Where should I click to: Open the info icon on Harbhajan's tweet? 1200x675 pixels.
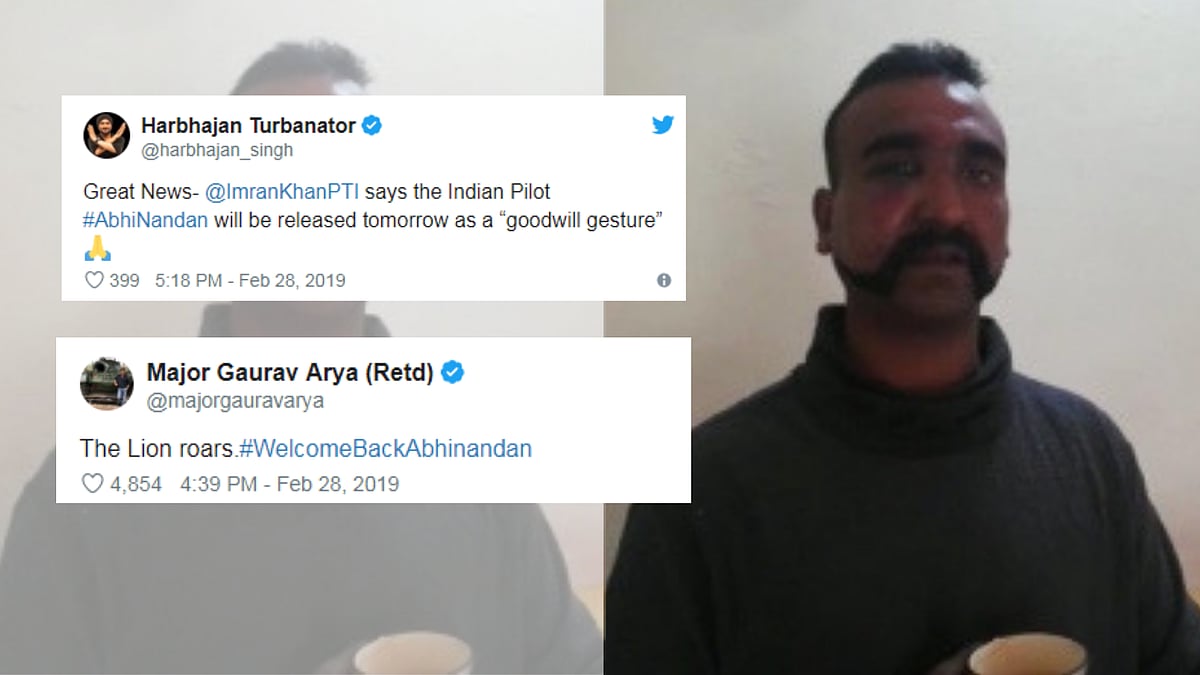tap(664, 280)
